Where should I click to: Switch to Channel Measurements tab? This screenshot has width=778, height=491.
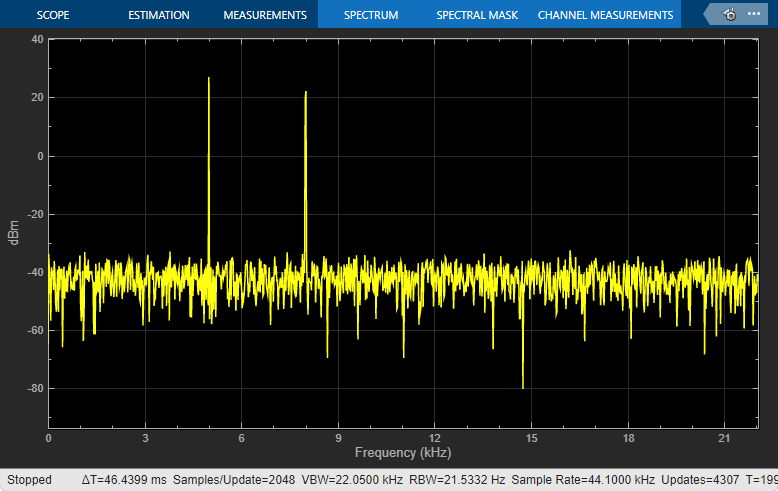(605, 15)
